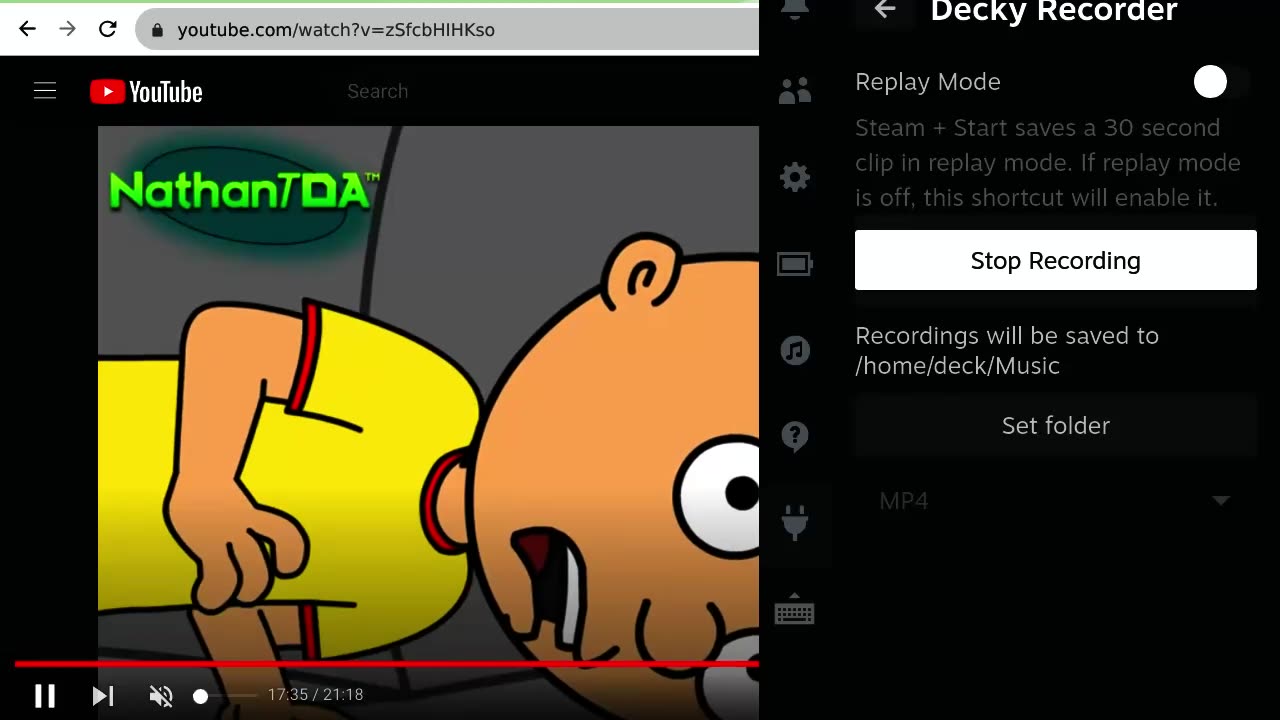The width and height of the screenshot is (1280, 720).
Task: Click the padlock site info icon
Action: (156, 30)
